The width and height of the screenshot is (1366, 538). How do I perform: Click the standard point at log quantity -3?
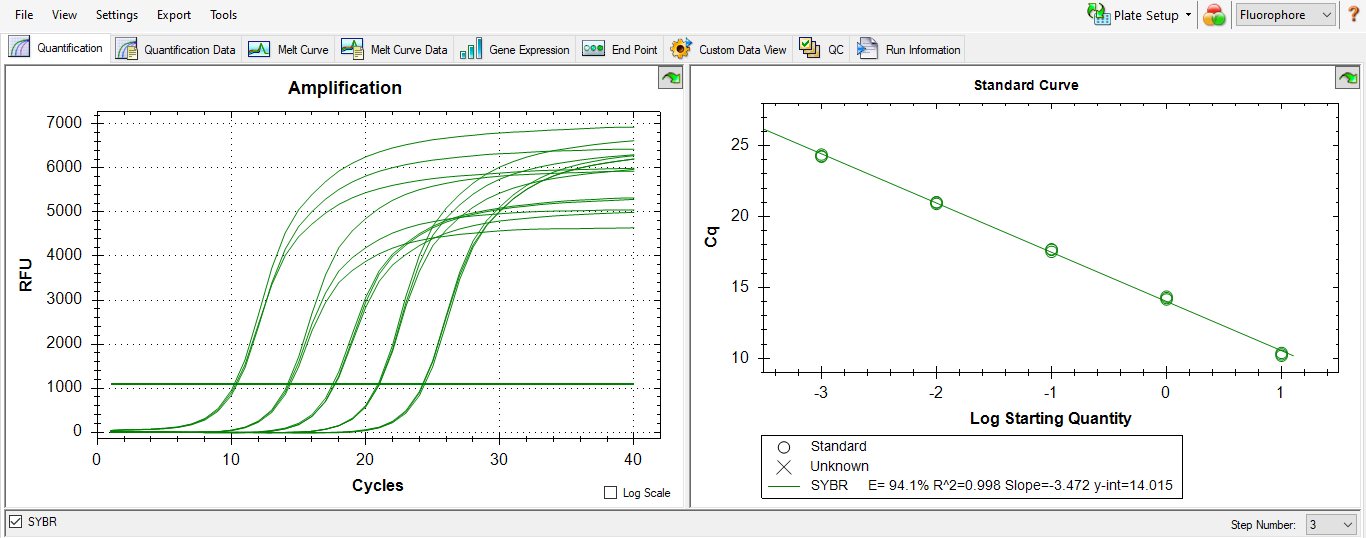(821, 155)
